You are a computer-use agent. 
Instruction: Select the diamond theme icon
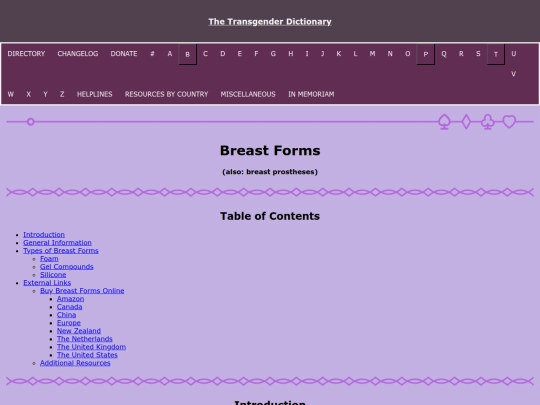click(x=466, y=122)
